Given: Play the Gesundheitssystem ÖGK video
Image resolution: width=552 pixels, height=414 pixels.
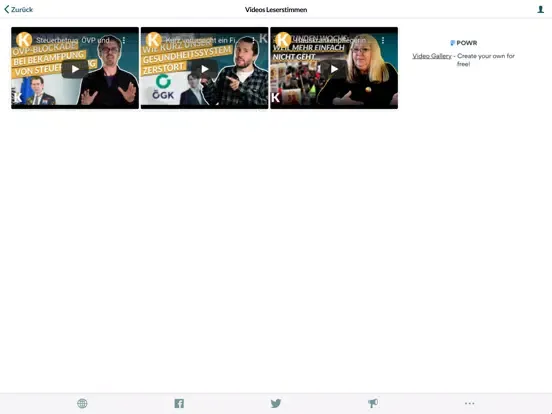Looking at the screenshot, I should pos(205,69).
